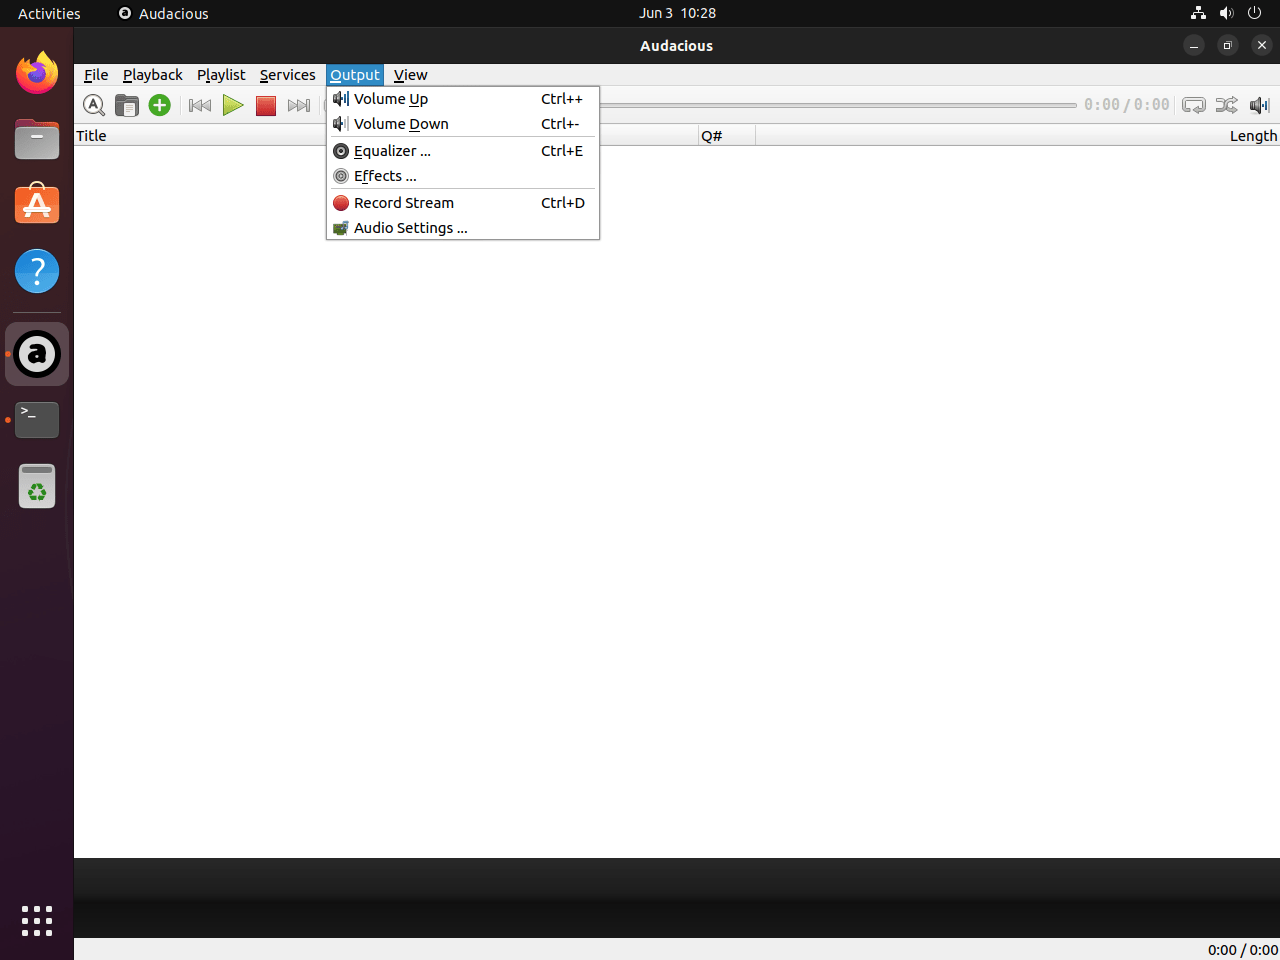Toggle Shuffle playback mode

click(1226, 105)
